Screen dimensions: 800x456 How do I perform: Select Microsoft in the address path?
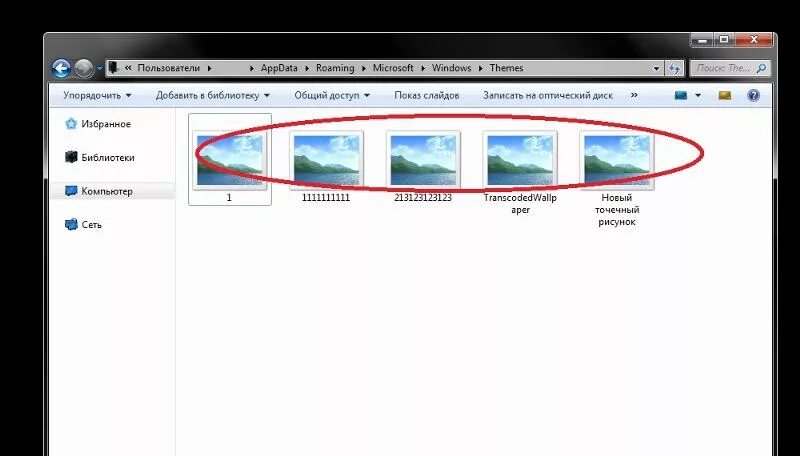tap(393, 68)
